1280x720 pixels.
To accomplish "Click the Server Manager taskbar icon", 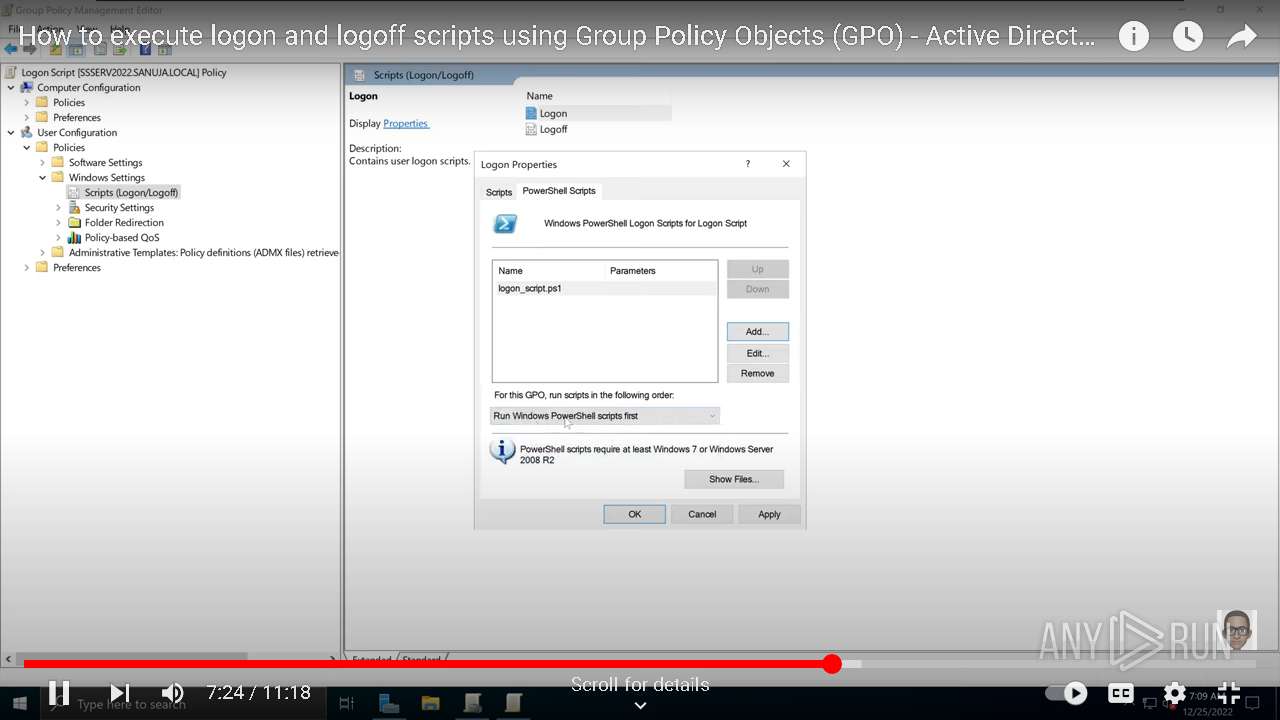I will 388,703.
